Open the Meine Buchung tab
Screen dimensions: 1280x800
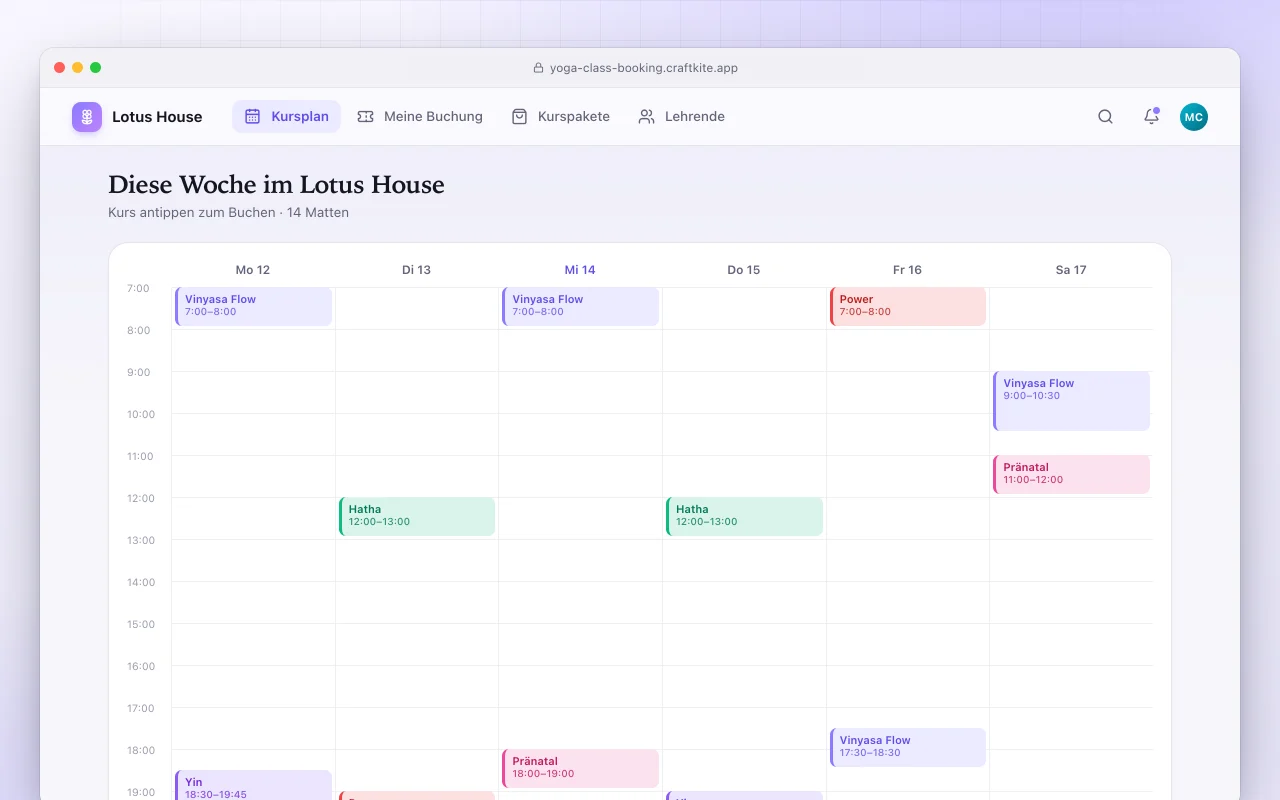pyautogui.click(x=420, y=117)
